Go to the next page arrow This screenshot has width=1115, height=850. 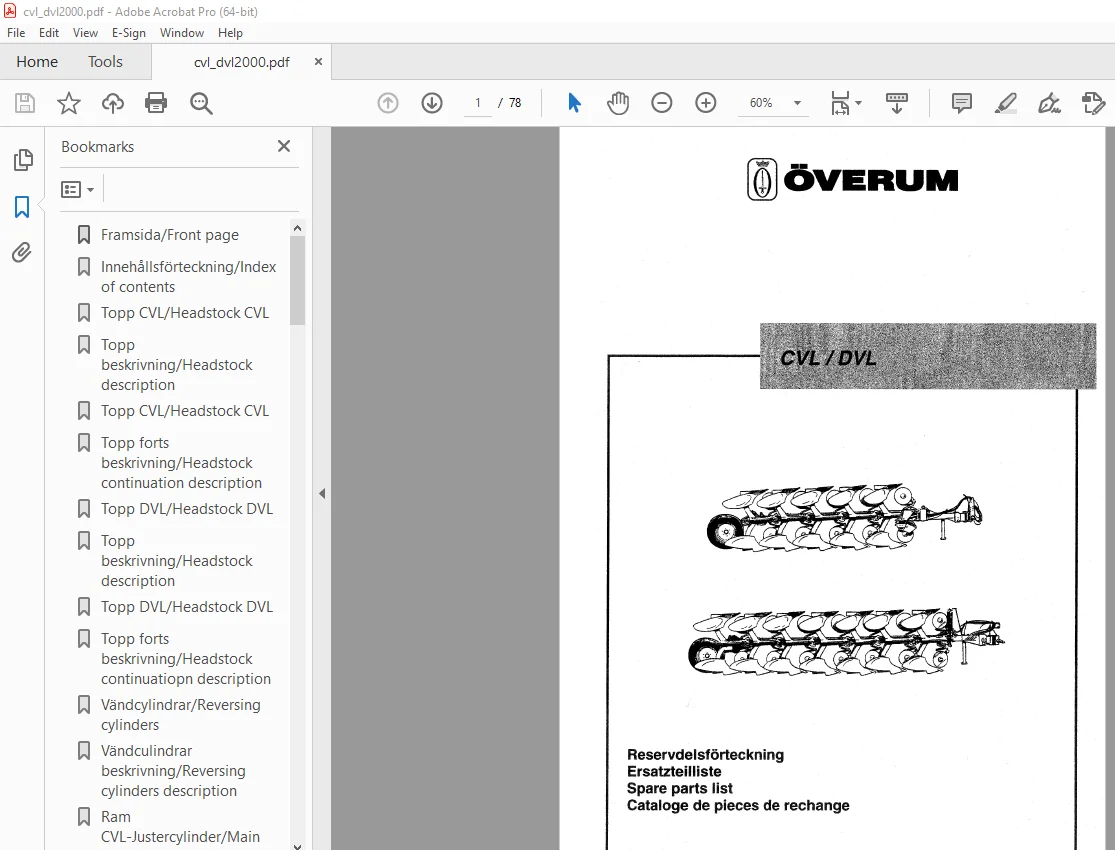point(432,103)
